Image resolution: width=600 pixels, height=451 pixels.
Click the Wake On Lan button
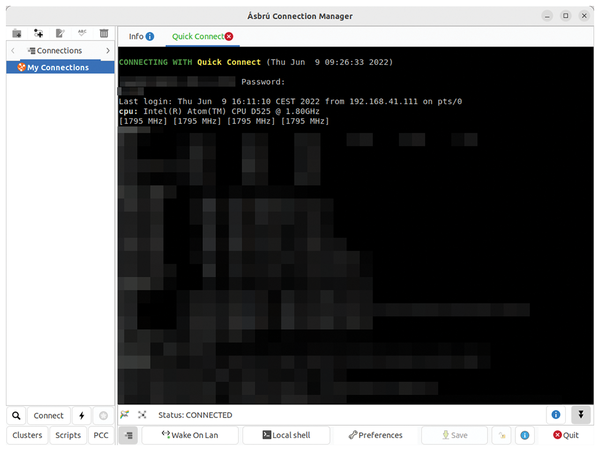(x=190, y=435)
